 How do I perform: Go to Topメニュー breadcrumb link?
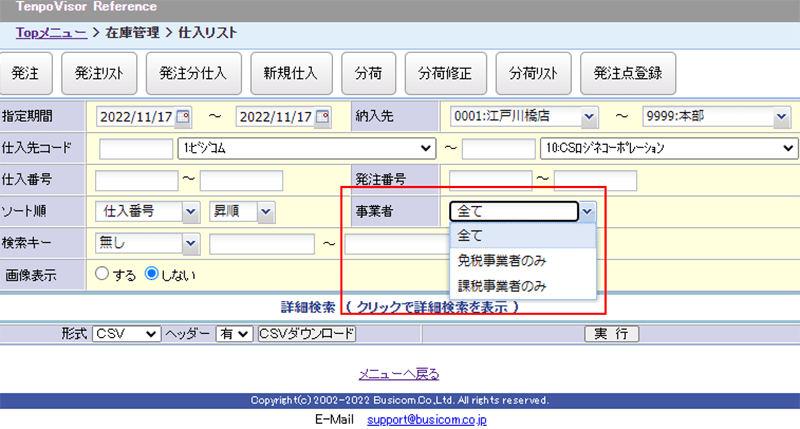point(51,33)
